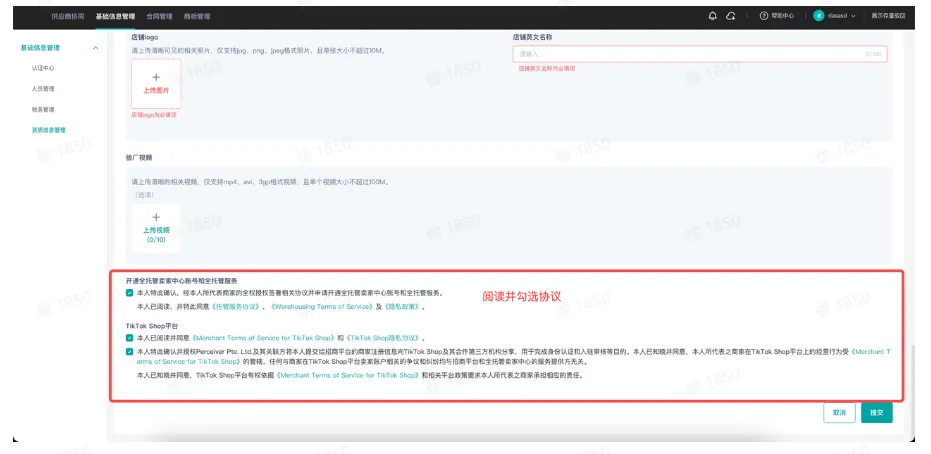This screenshot has height=454, width=931.
Task: Open the sidebar item below 人员管理
Action: (43, 110)
